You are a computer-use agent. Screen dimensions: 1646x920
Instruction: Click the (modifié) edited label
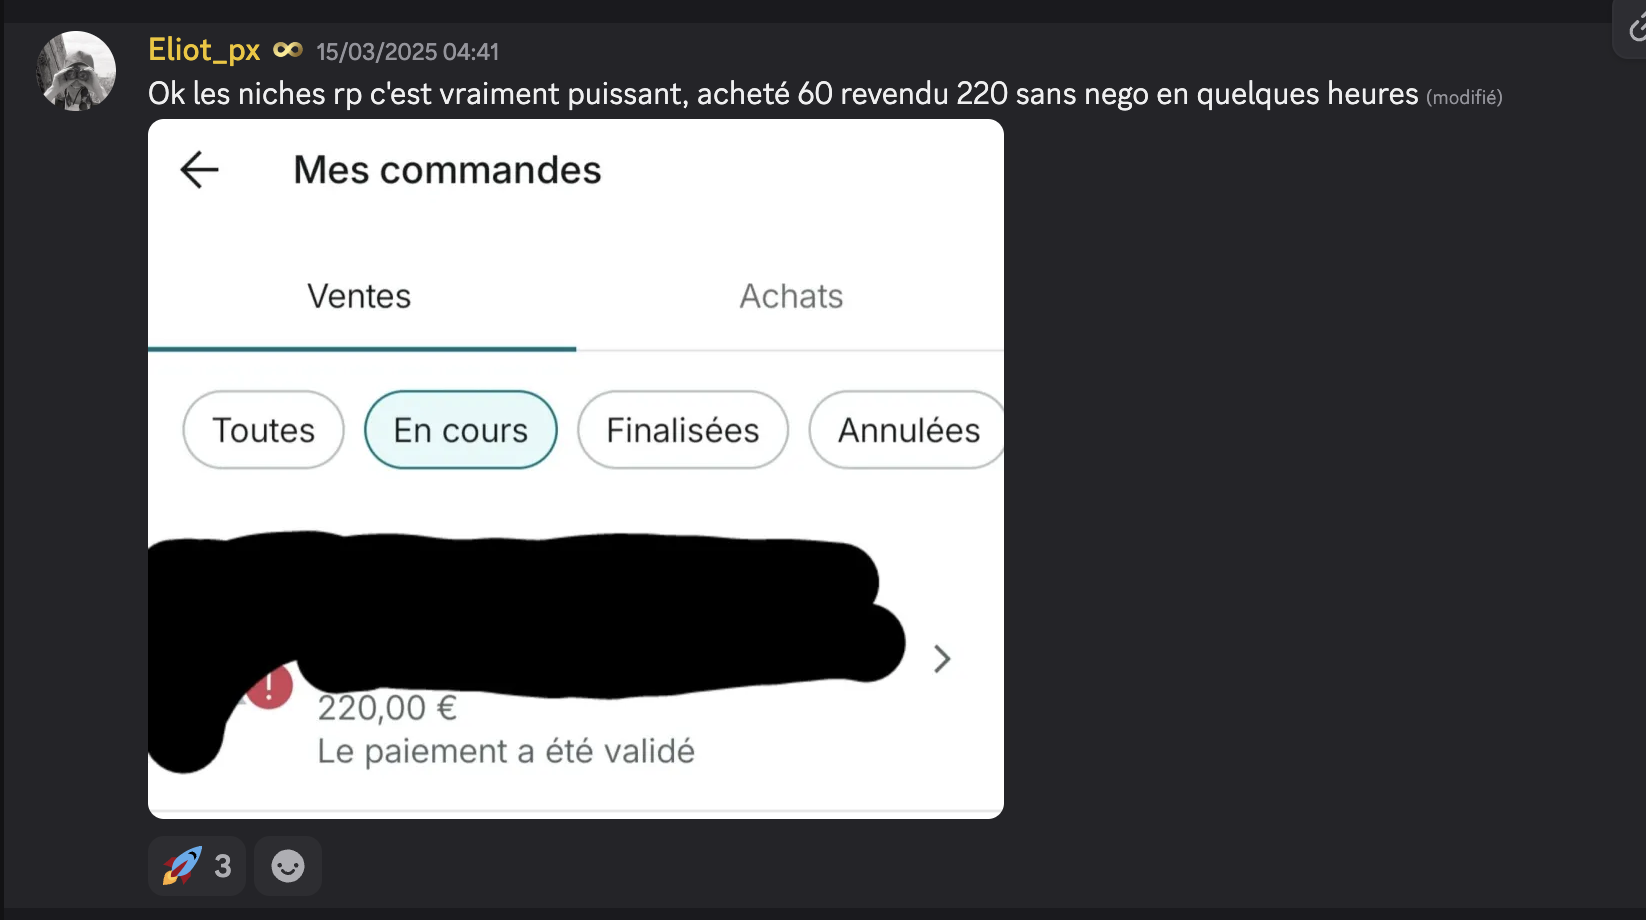point(1463,97)
